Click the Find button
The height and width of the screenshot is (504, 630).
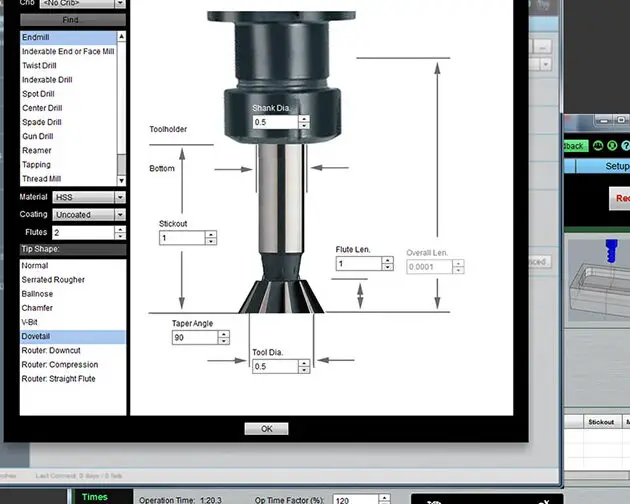tap(73, 20)
